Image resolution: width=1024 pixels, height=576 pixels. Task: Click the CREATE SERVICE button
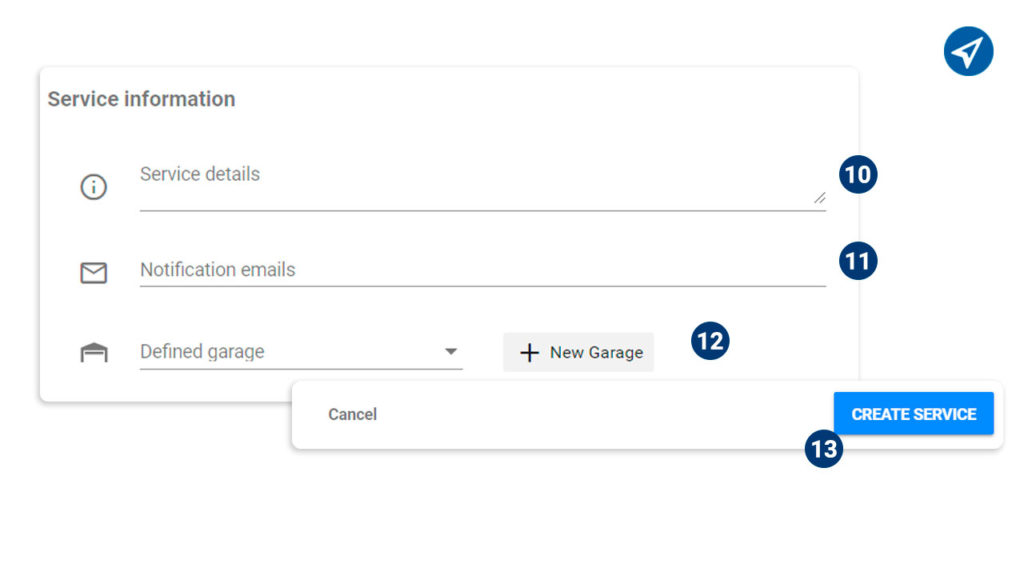point(914,413)
